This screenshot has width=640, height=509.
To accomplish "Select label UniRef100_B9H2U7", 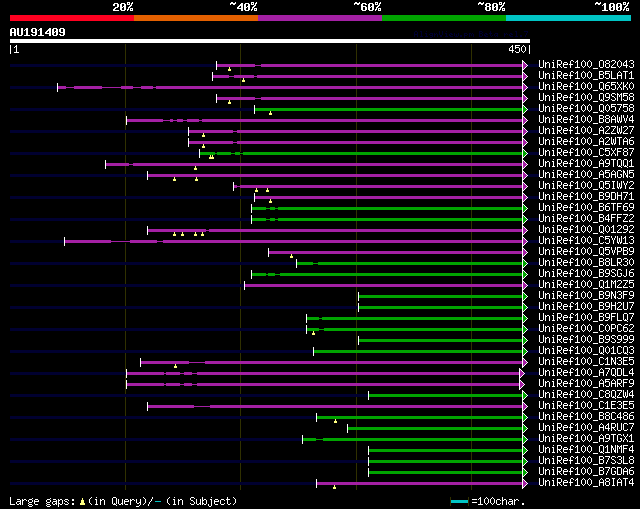I will (x=586, y=307).
